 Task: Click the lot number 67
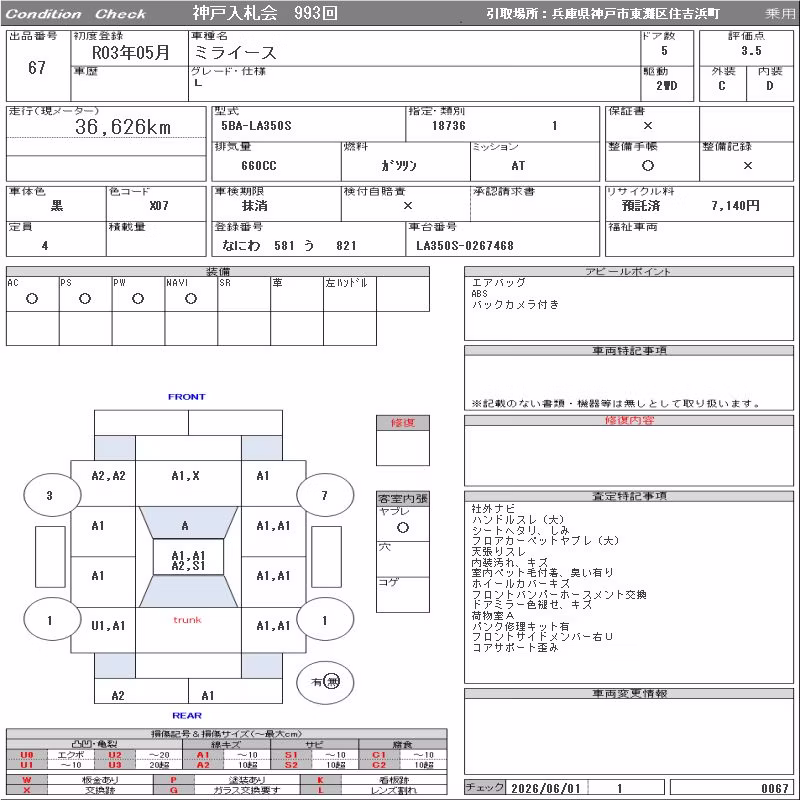click(37, 67)
